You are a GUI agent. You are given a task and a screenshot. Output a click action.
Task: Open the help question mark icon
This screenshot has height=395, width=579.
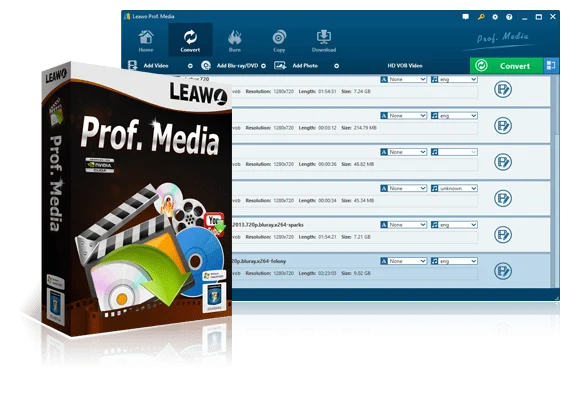click(x=509, y=17)
